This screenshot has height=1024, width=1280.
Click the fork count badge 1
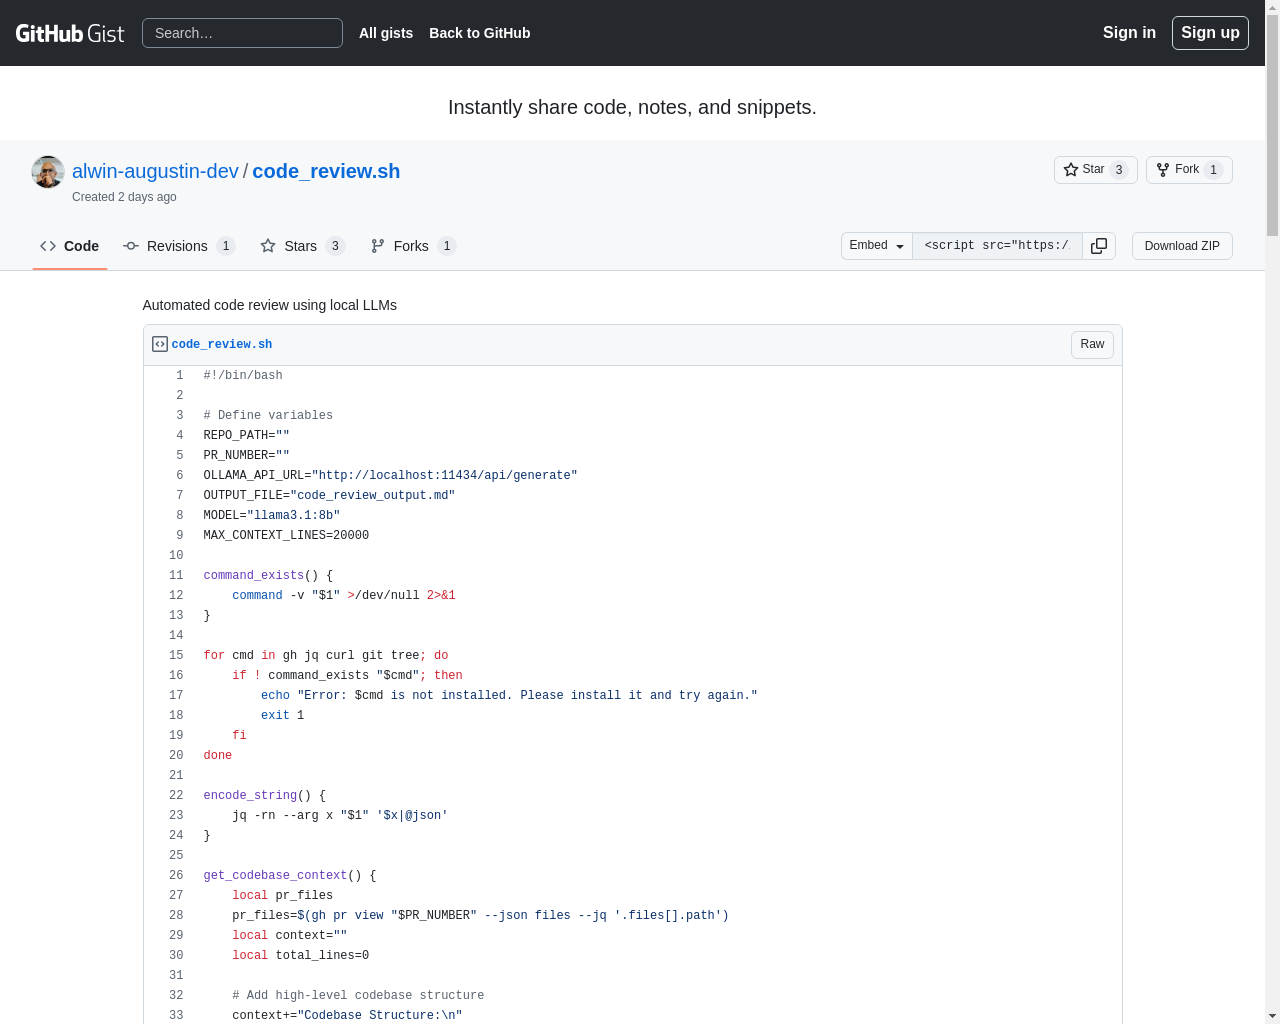click(x=1213, y=170)
